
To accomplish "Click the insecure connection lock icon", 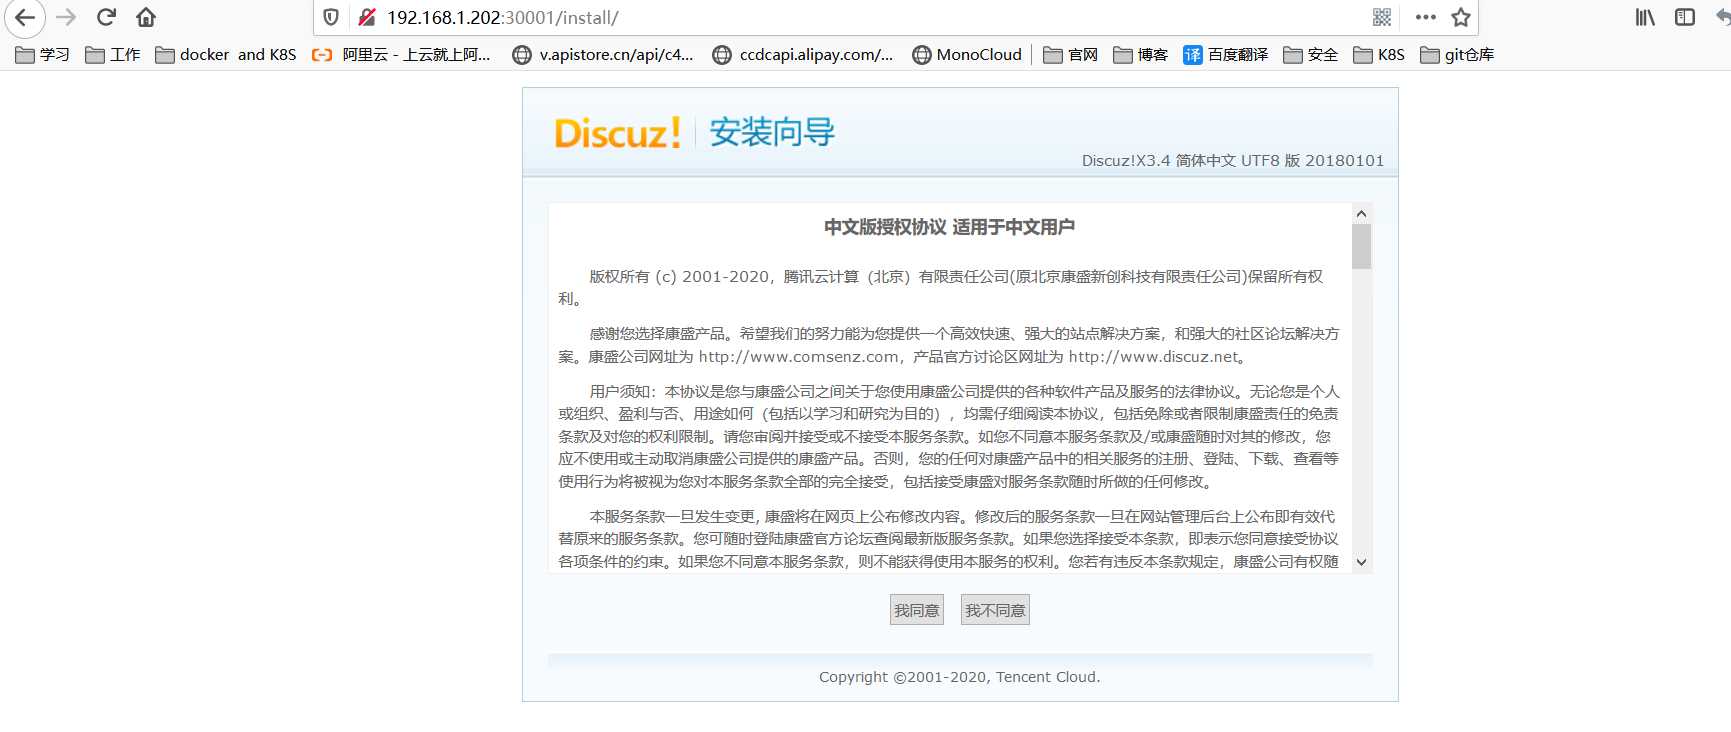I will point(367,17).
